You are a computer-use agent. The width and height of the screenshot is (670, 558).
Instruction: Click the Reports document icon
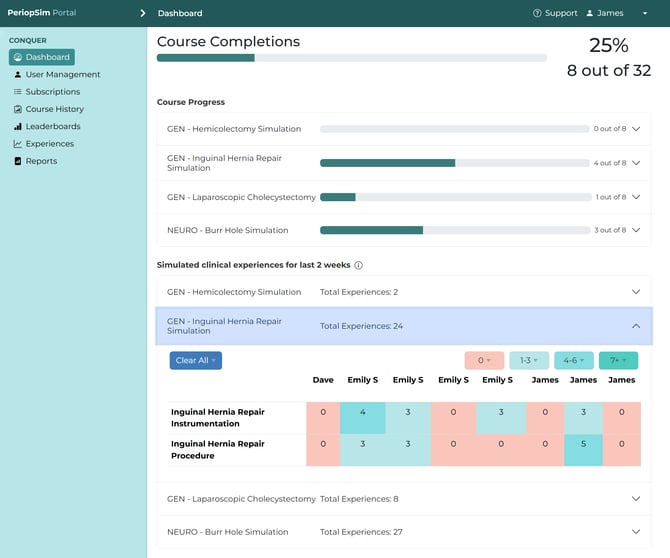pyautogui.click(x=18, y=161)
